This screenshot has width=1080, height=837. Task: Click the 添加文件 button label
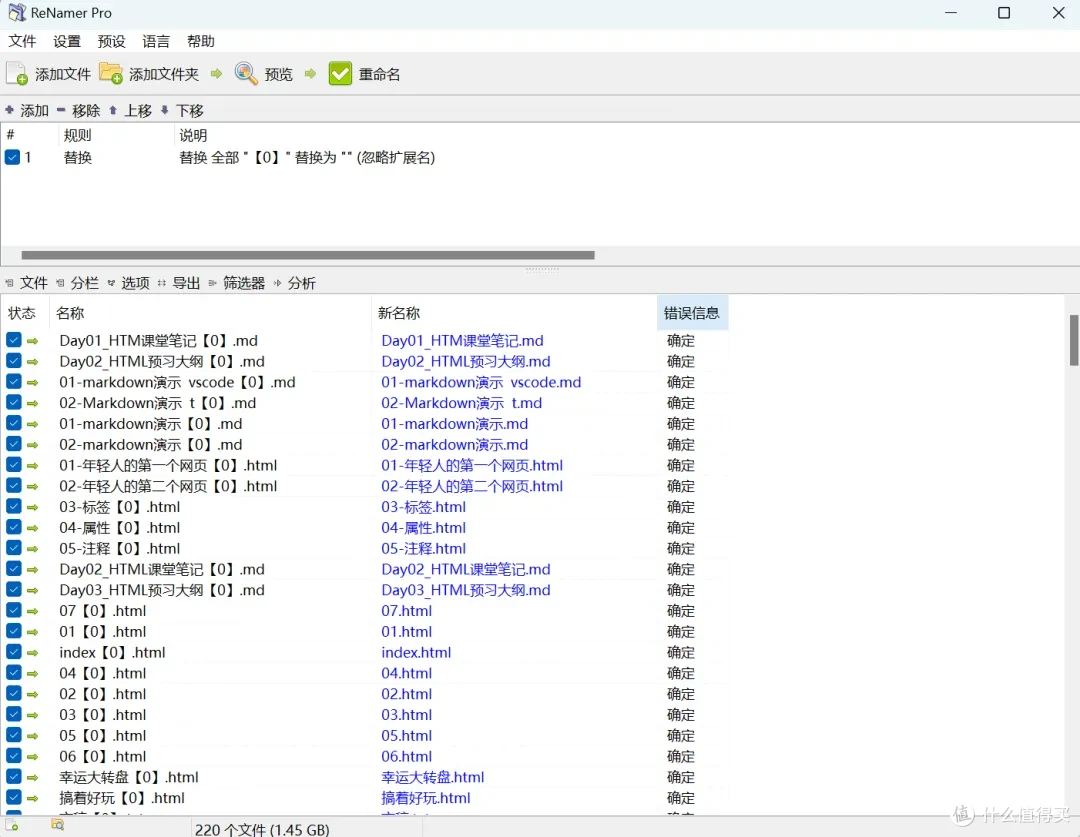click(63, 74)
